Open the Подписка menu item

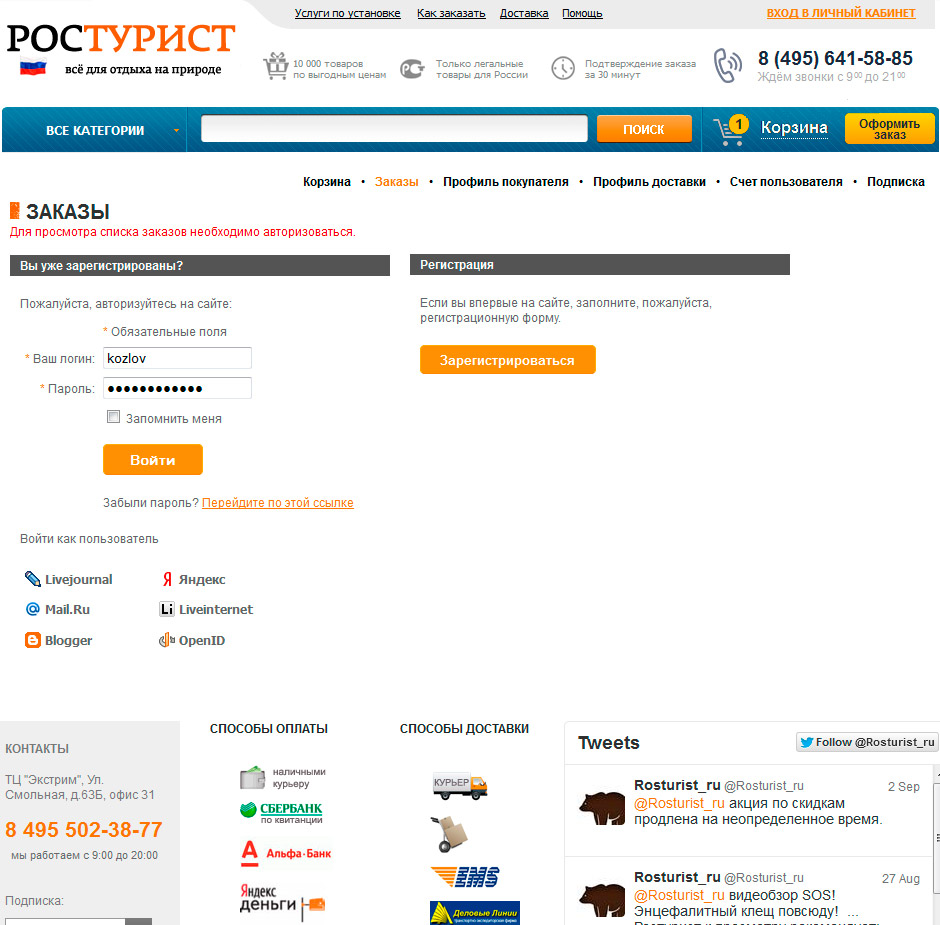tap(896, 182)
